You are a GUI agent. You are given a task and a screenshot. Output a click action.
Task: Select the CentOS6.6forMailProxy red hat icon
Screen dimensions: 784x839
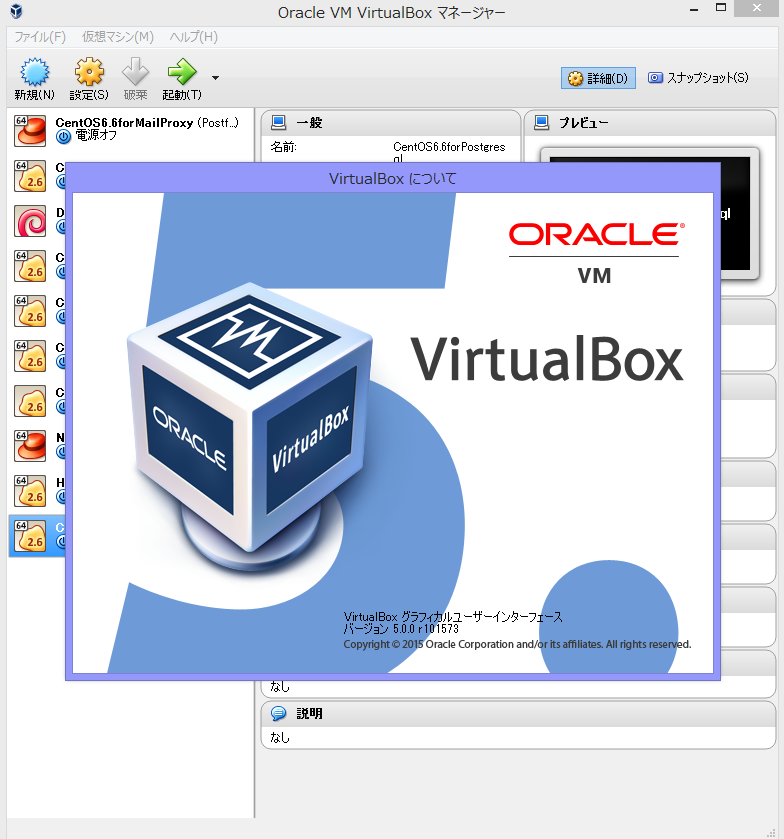(30, 130)
